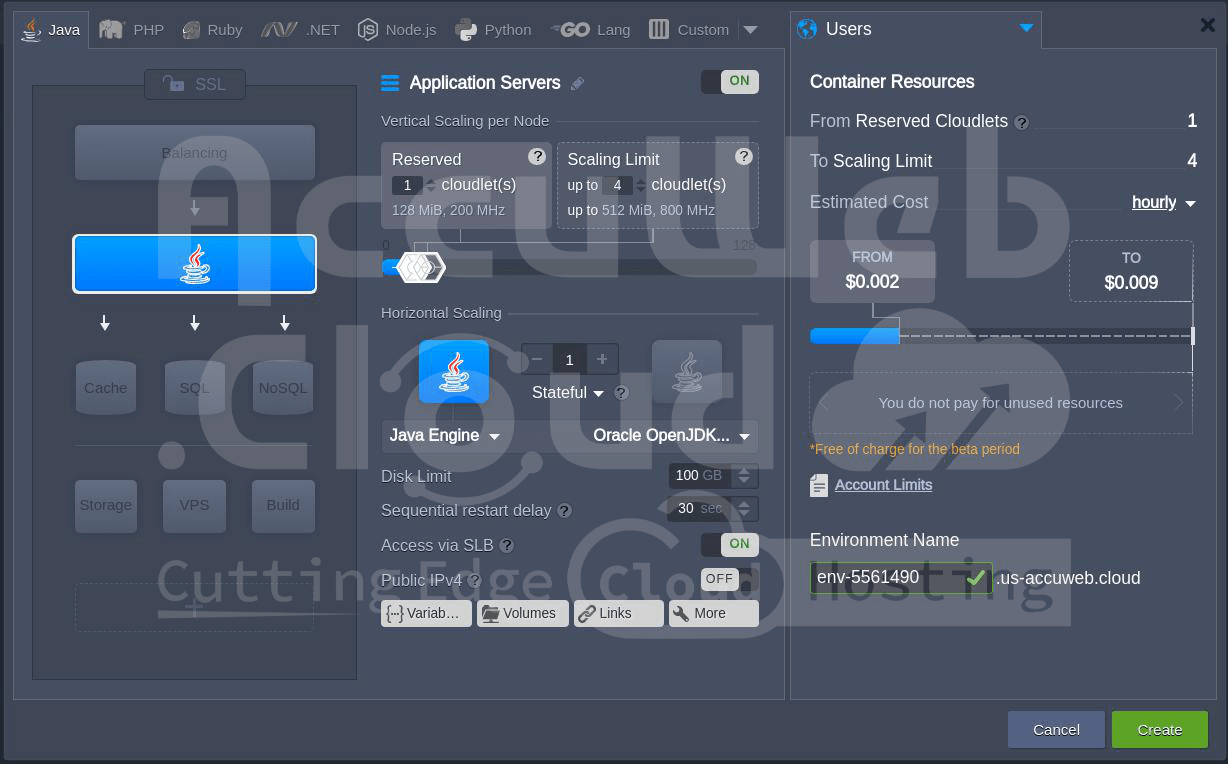The image size is (1228, 764).
Task: Add a Storage node
Action: (106, 505)
